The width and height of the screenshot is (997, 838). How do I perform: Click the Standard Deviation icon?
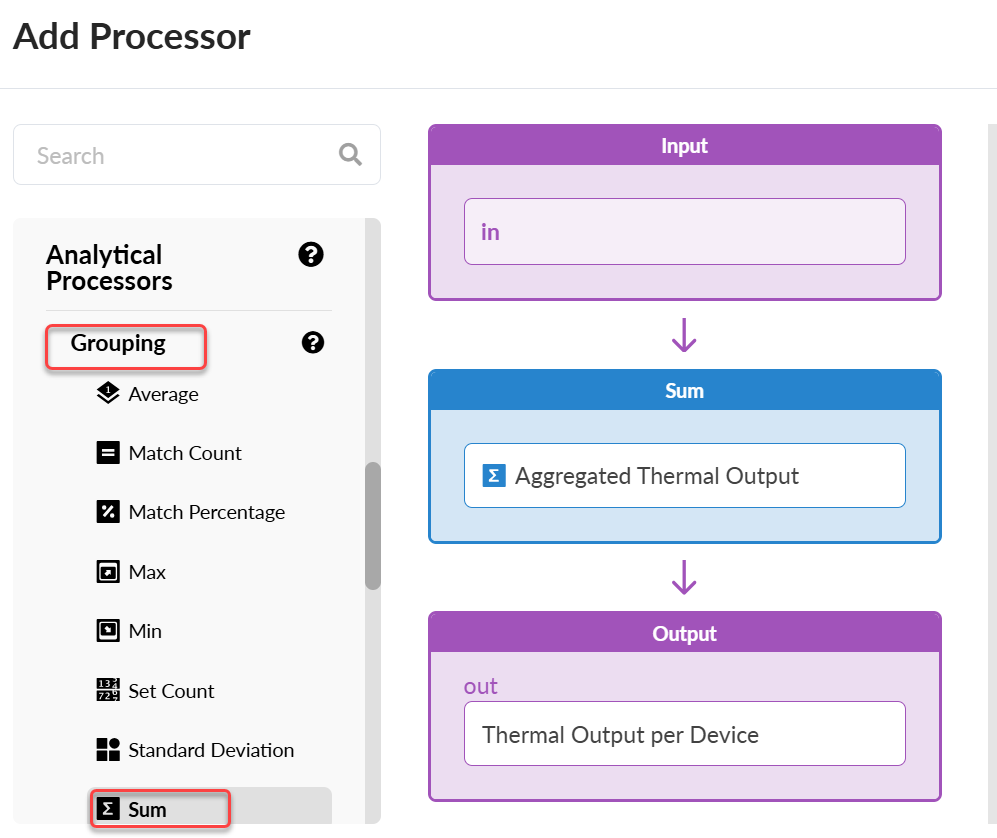pyautogui.click(x=108, y=750)
